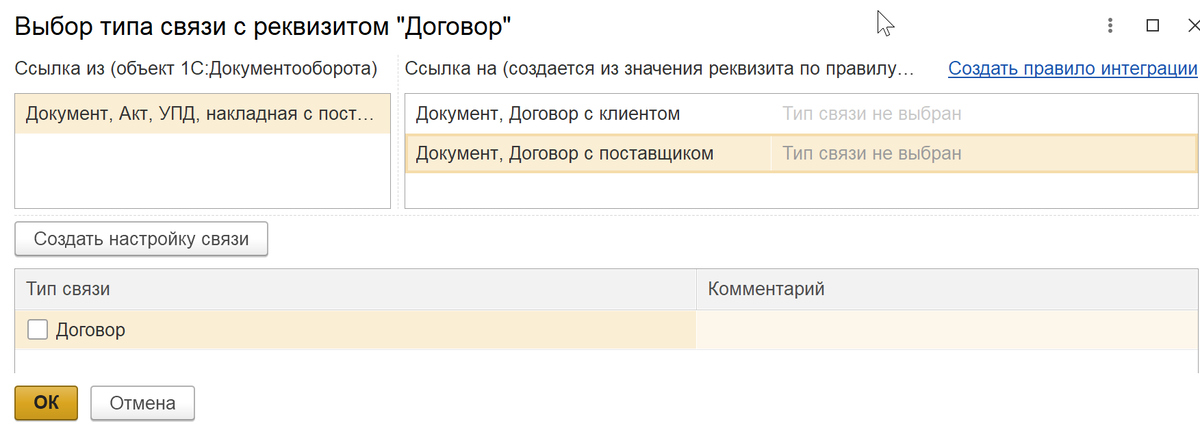1200x428 pixels.
Task: Select the "Договор" row label in the table
Action: 91,329
